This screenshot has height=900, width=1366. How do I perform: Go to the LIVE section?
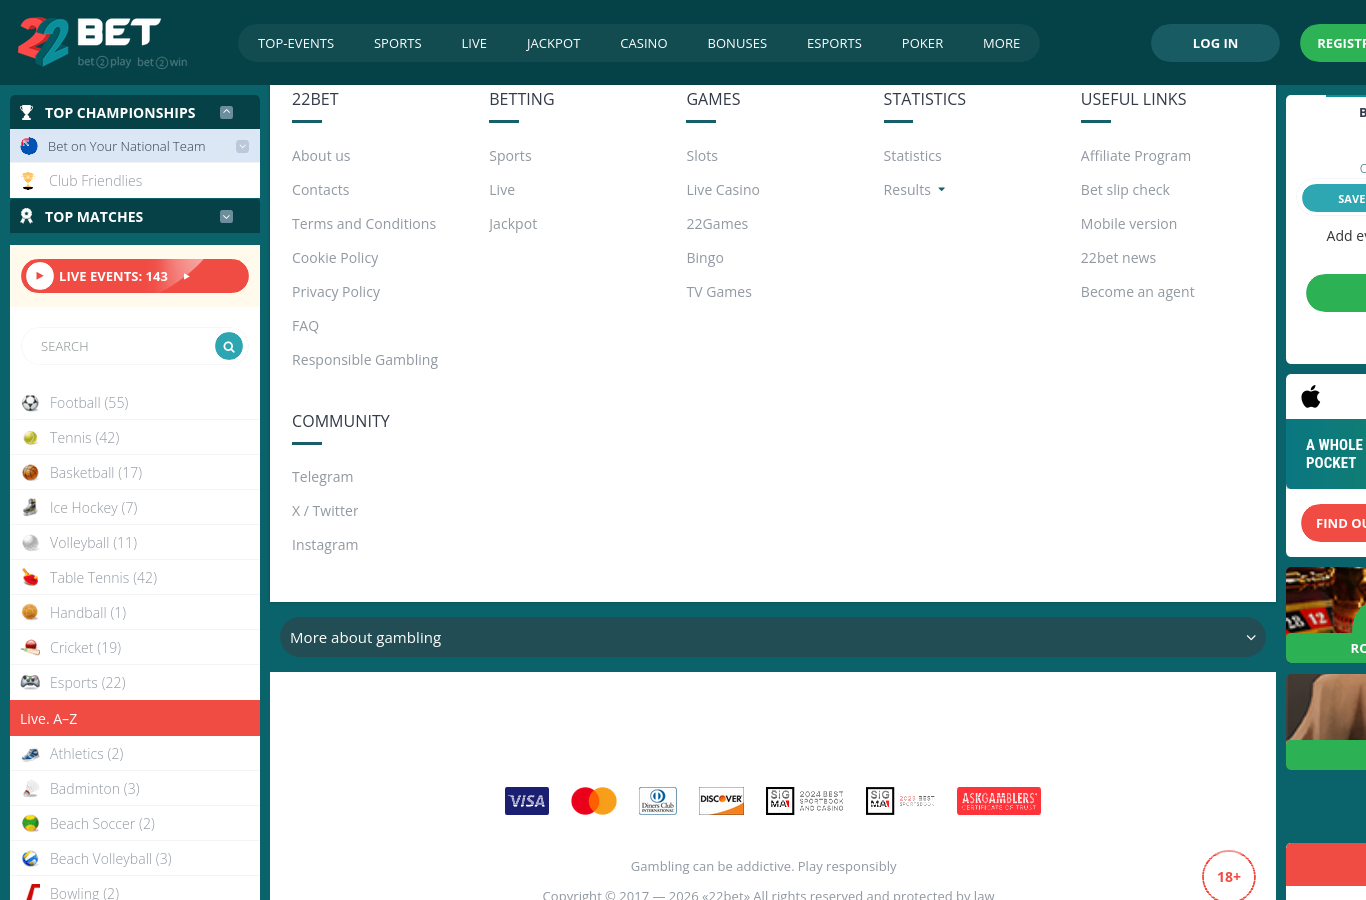[x=474, y=43]
